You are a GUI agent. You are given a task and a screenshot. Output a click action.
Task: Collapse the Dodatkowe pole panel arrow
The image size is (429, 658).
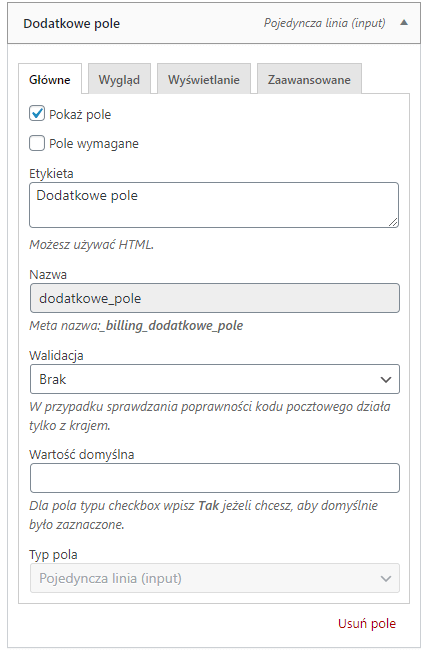[x=404, y=23]
